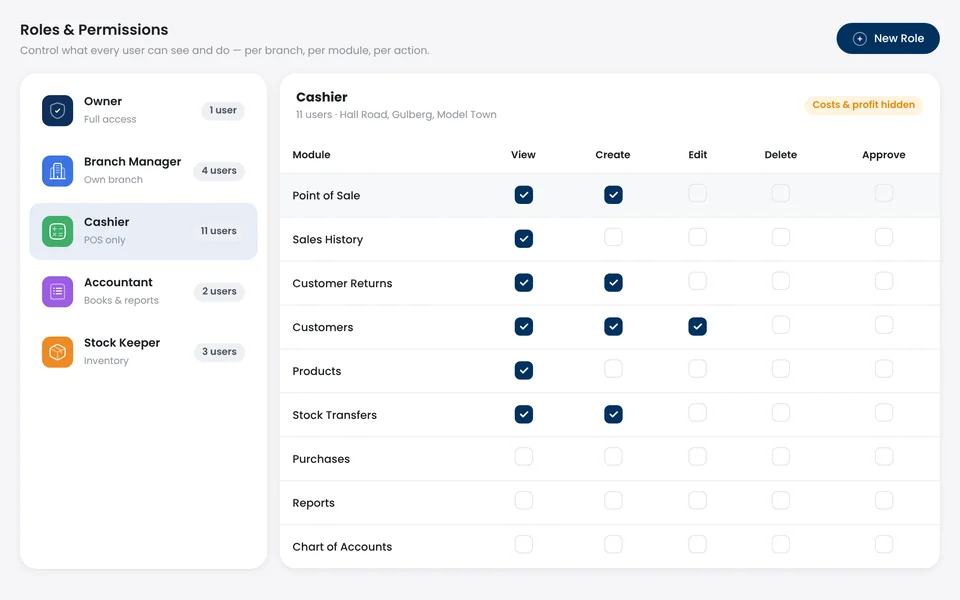Click the Module column header
This screenshot has width=960, height=600.
[311, 155]
